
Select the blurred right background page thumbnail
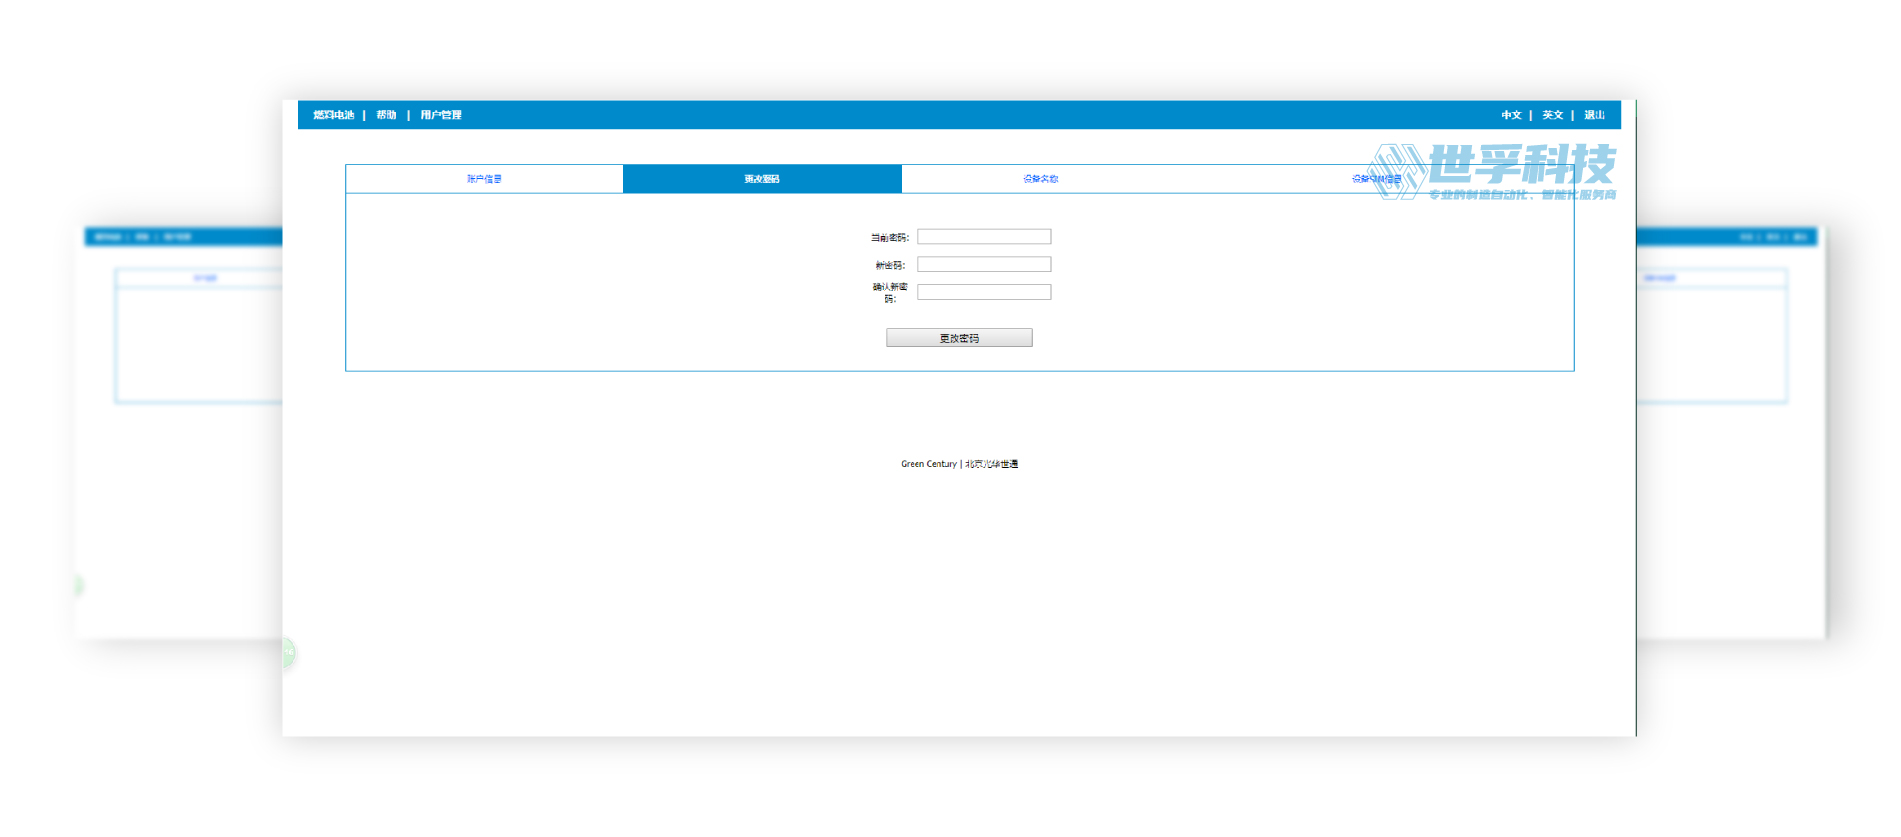click(x=1730, y=430)
